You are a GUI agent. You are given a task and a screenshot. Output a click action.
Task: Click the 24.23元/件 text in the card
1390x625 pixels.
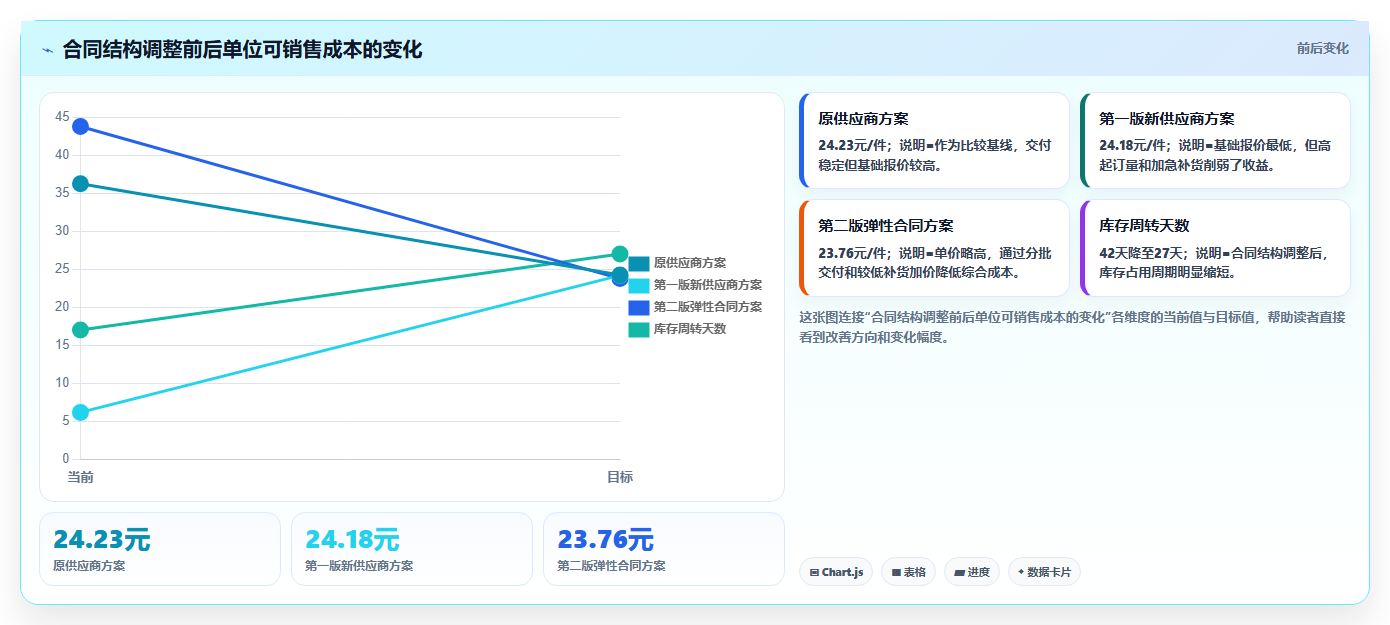(854, 145)
